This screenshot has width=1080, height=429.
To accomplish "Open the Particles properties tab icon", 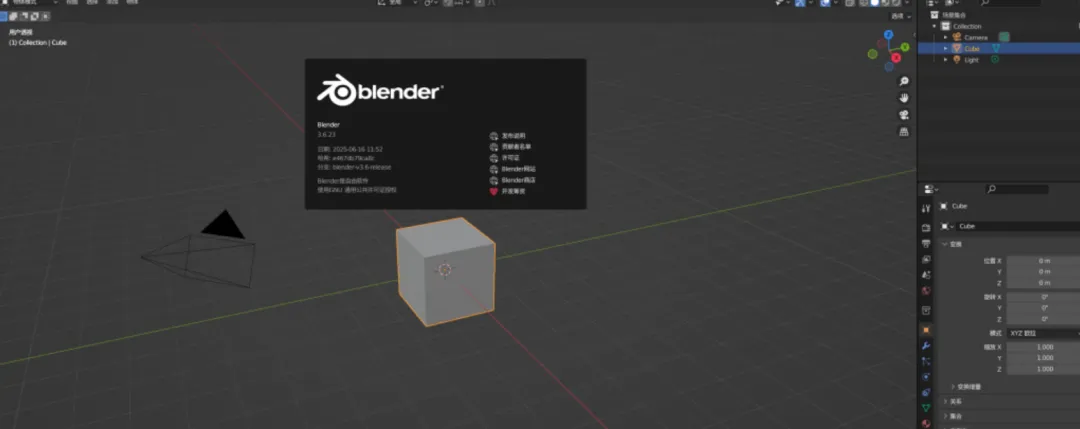I will pyautogui.click(x=926, y=361).
